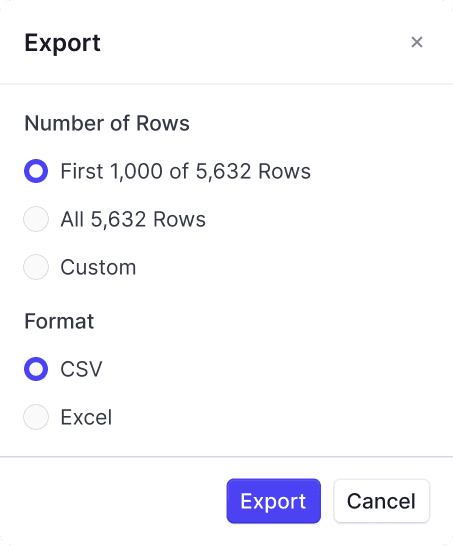Close the Export dialog with X icon
This screenshot has width=453, height=546.
click(x=417, y=42)
